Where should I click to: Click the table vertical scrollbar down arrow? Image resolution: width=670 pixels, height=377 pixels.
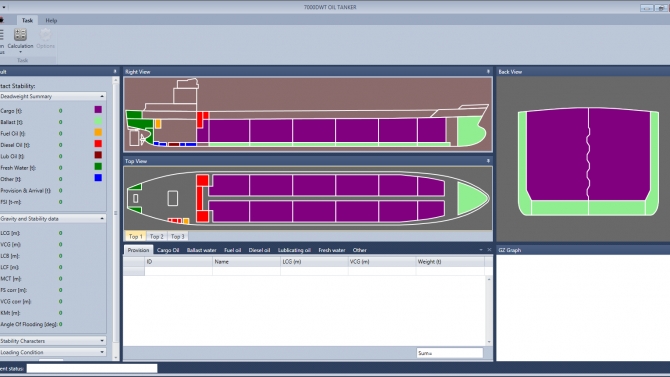tap(489, 342)
